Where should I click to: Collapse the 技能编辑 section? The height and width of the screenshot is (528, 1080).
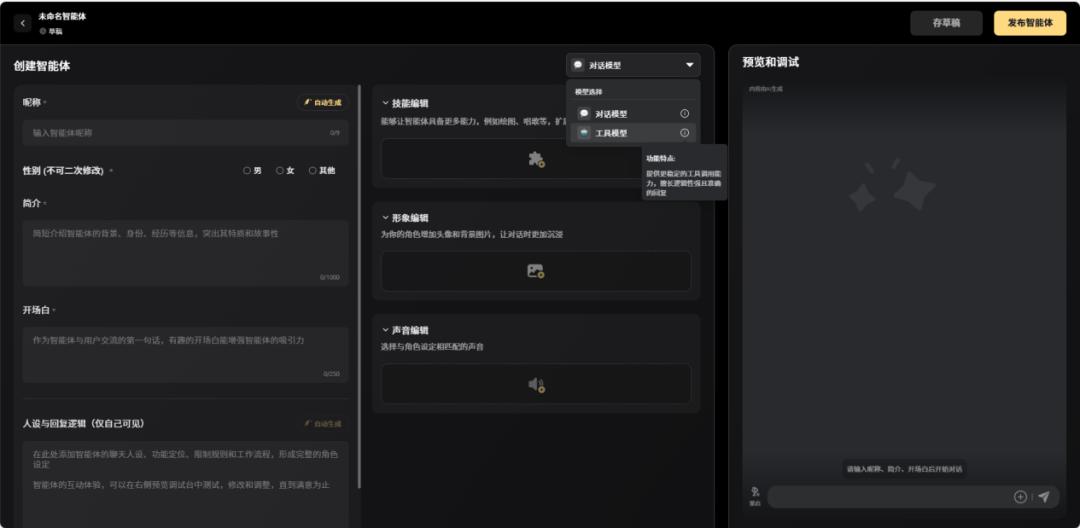tap(385, 103)
